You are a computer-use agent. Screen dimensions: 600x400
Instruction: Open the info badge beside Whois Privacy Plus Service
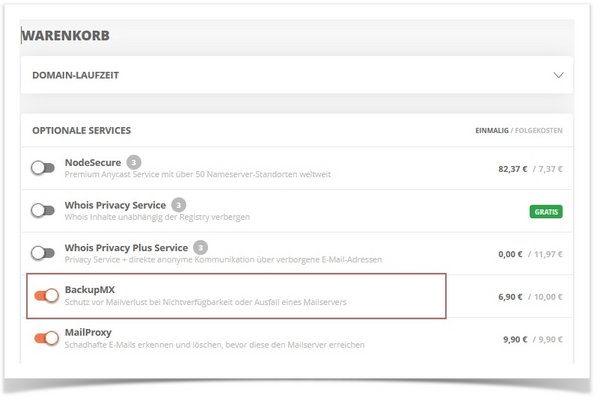200,247
